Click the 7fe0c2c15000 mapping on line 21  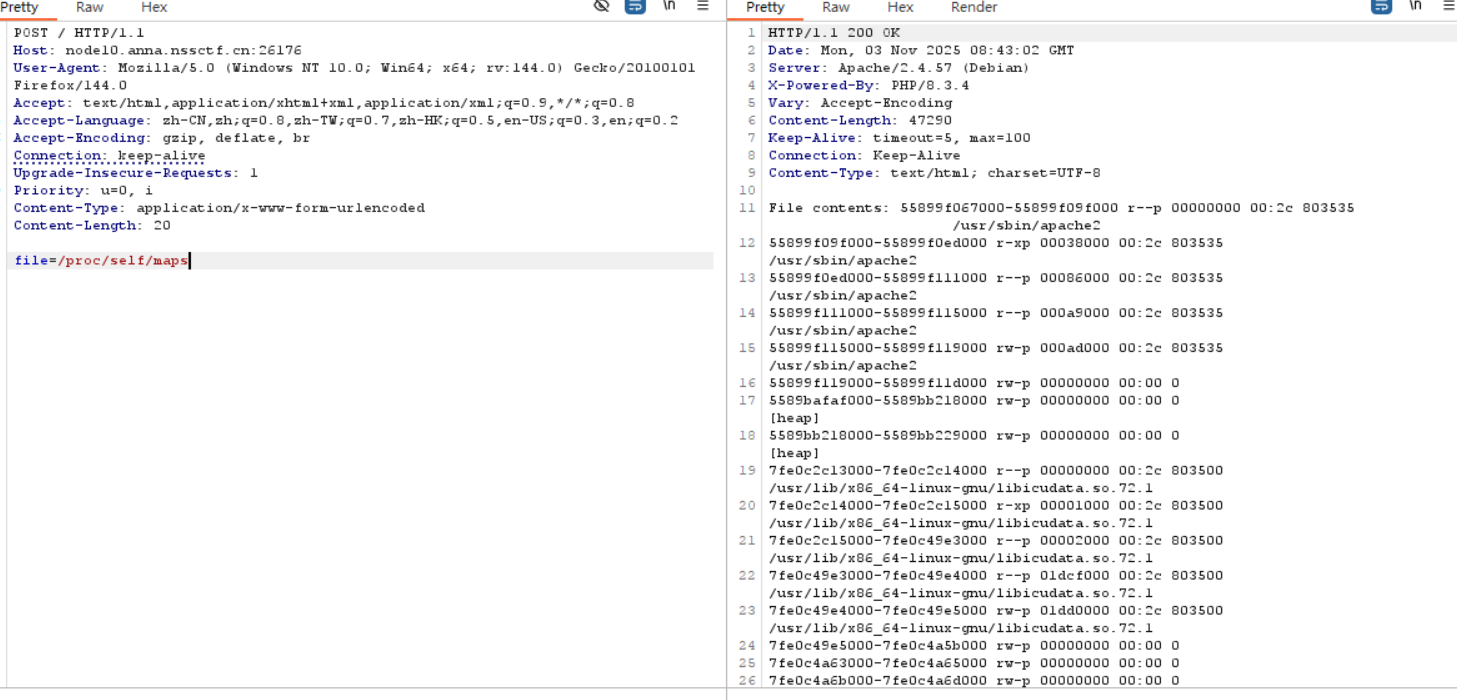coord(996,541)
